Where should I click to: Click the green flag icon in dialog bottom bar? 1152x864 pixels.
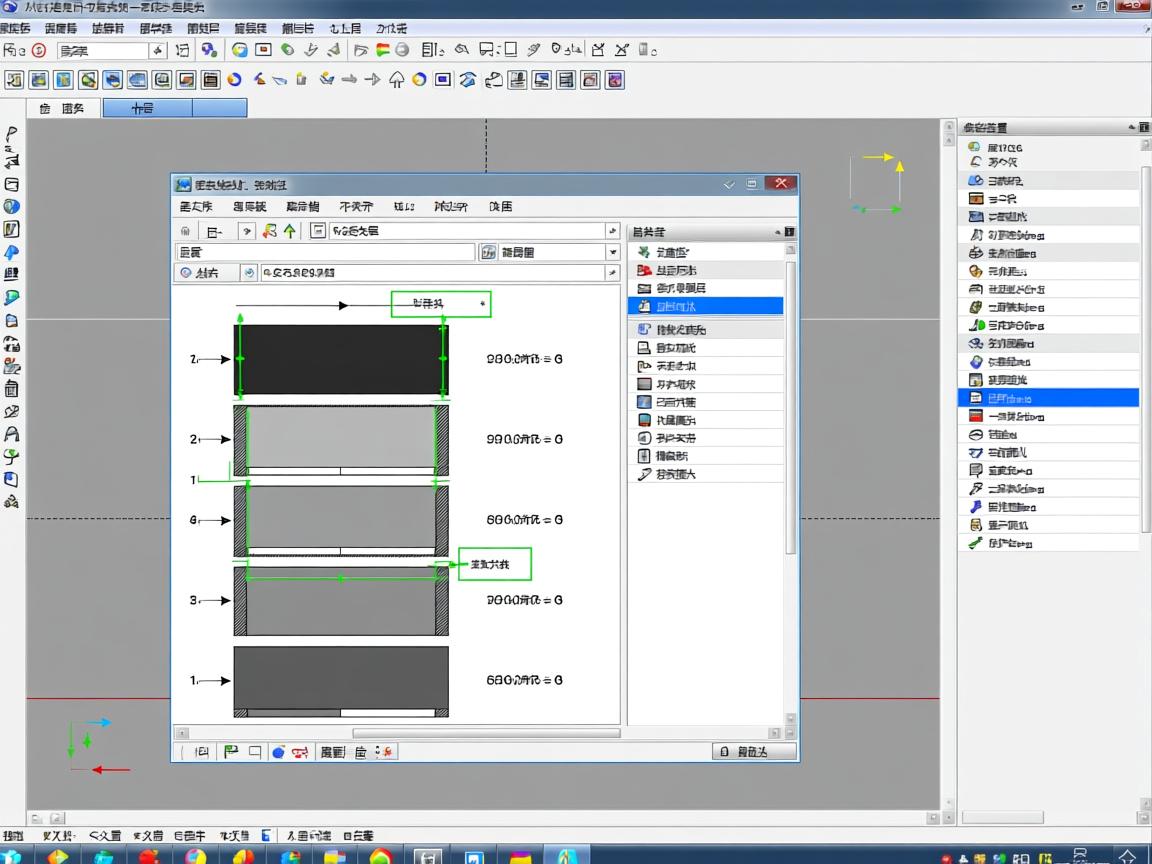[231, 752]
